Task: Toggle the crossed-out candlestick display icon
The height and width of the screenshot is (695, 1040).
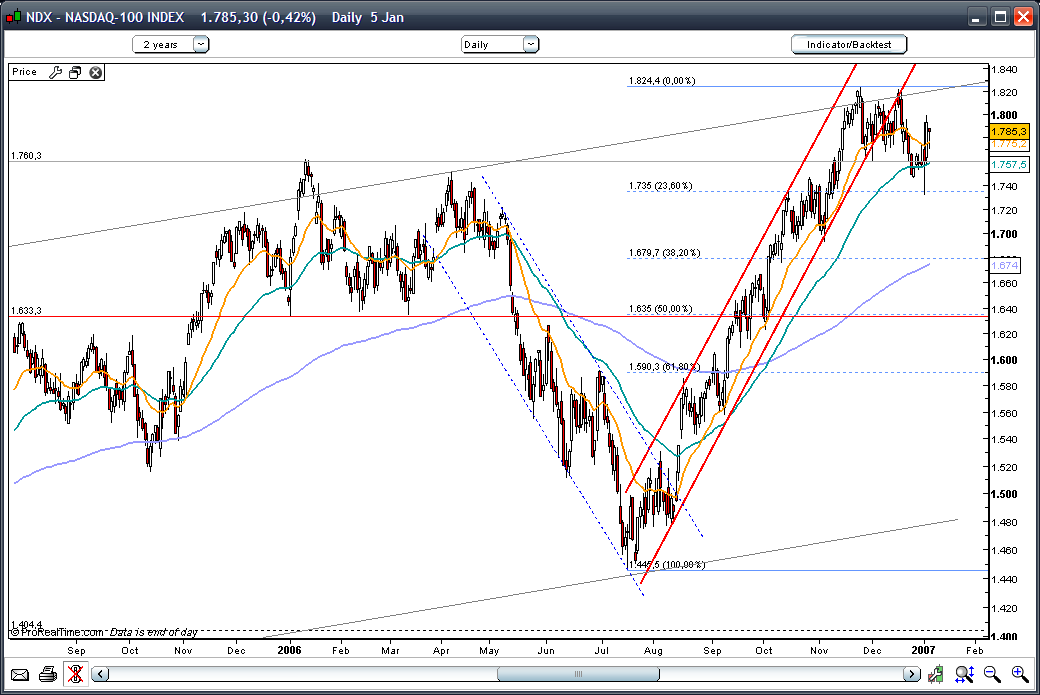Action: tap(76, 674)
